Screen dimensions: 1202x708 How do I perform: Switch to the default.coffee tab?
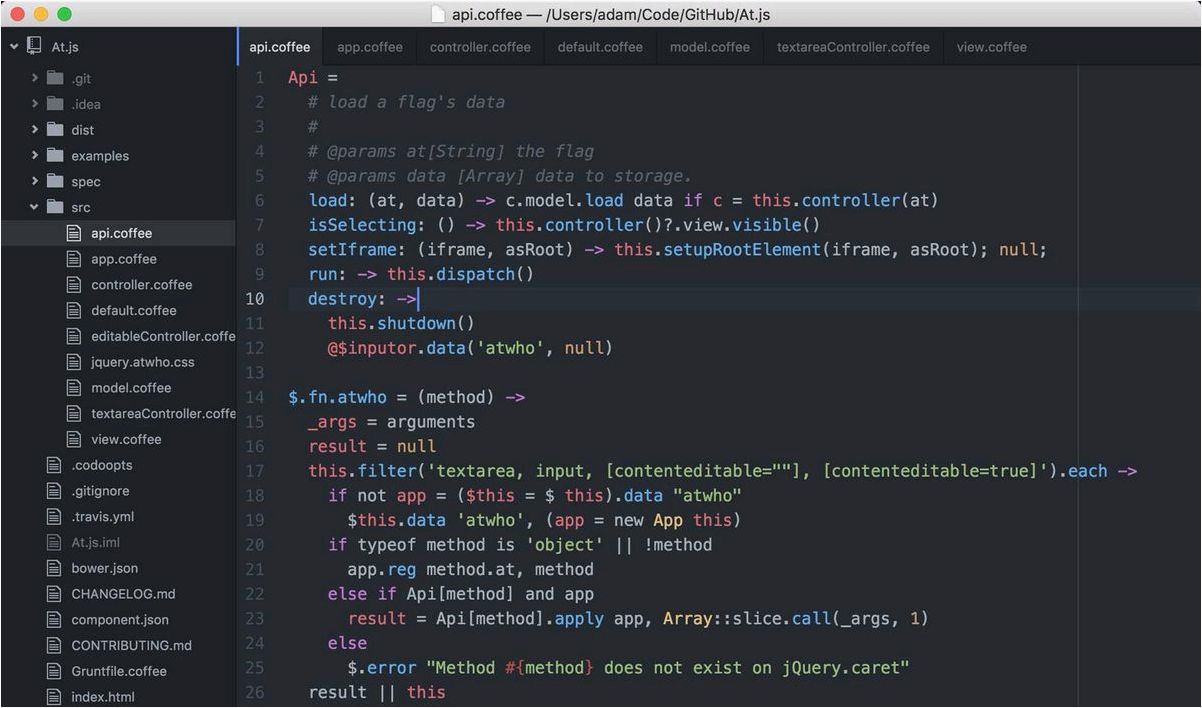[600, 47]
